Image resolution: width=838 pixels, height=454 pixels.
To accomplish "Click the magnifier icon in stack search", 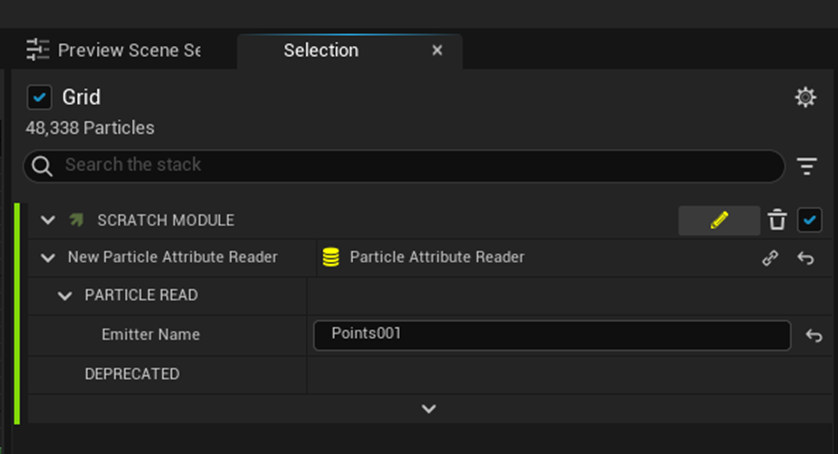I will click(x=42, y=166).
